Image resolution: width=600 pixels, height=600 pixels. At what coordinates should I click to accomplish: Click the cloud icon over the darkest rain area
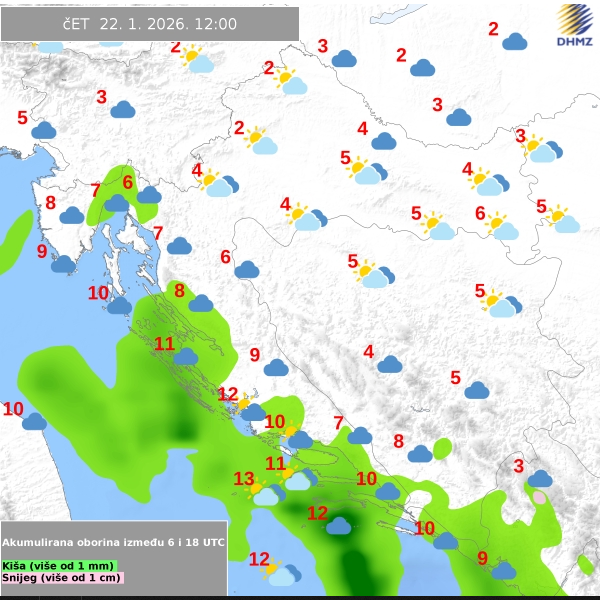coord(339,526)
